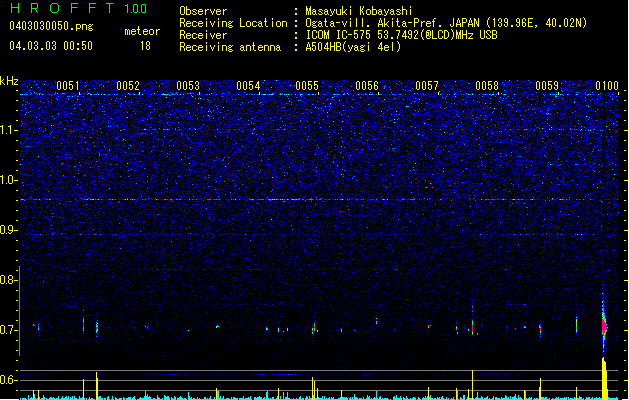Click the 0052 time marker
The width and height of the screenshot is (629, 400).
coord(128,86)
